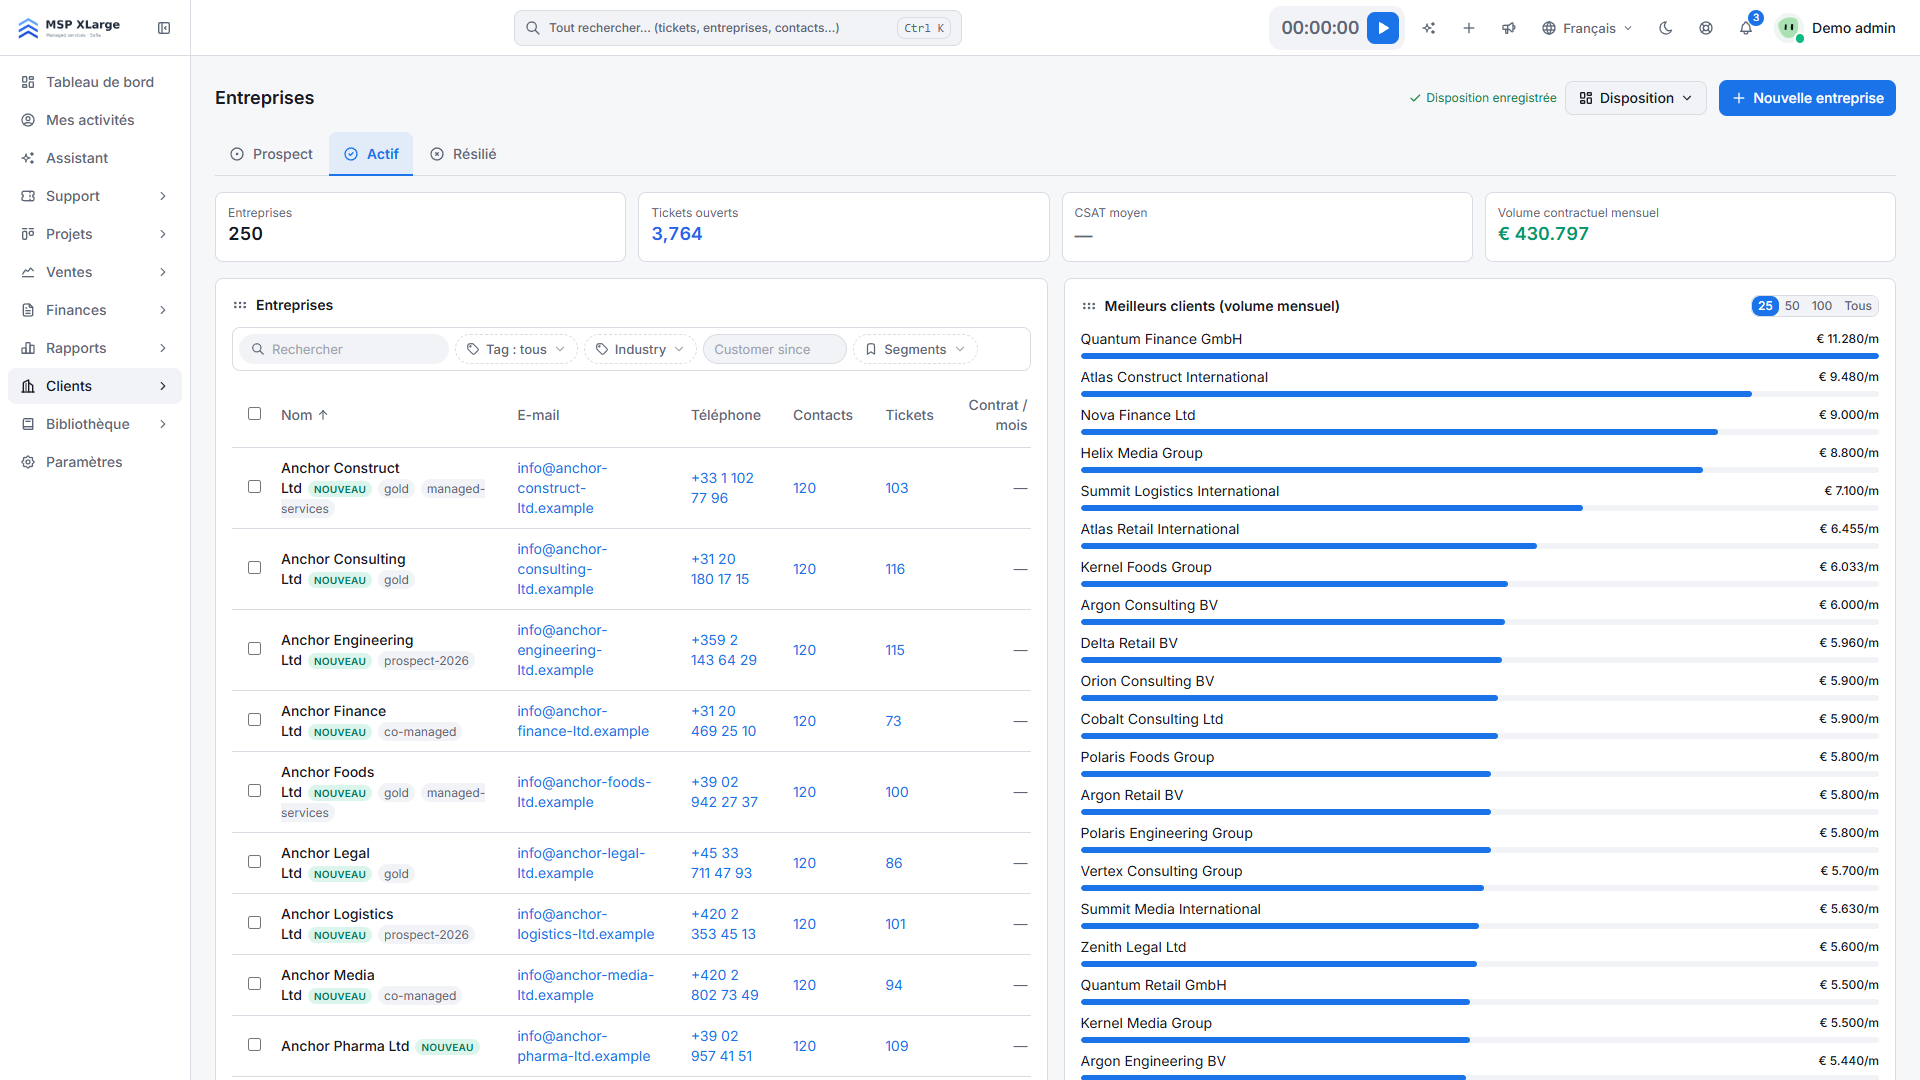
Task: Expand the Industry filter dropdown
Action: coord(640,349)
